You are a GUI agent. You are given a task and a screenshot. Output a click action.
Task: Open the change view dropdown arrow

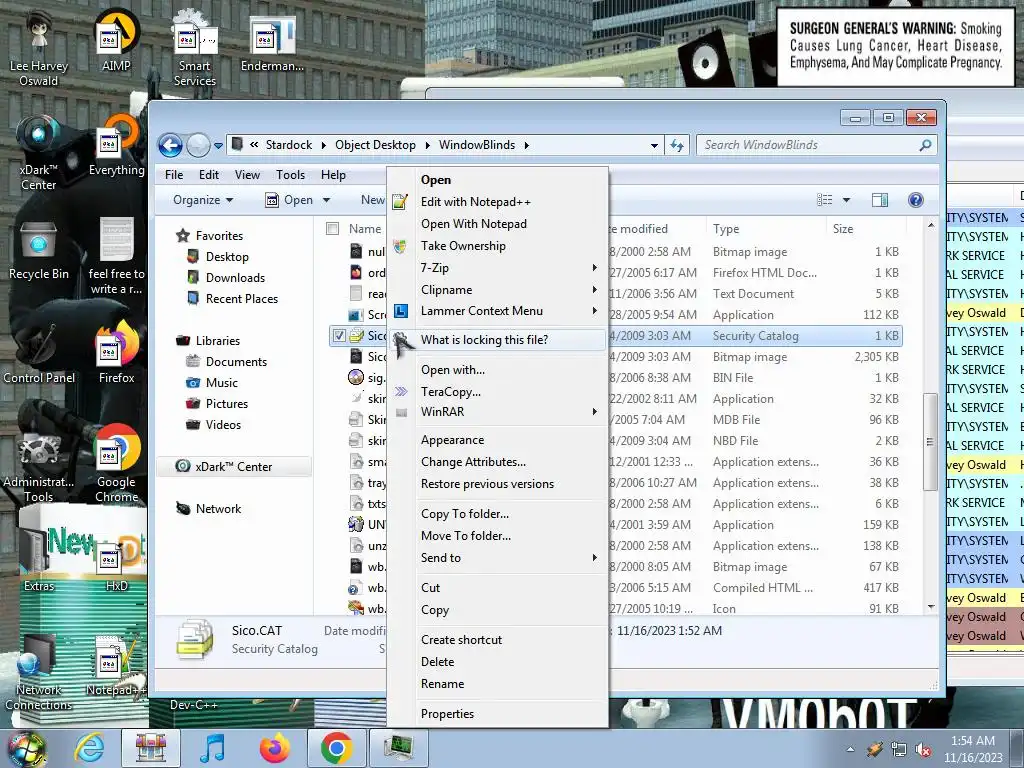point(846,200)
